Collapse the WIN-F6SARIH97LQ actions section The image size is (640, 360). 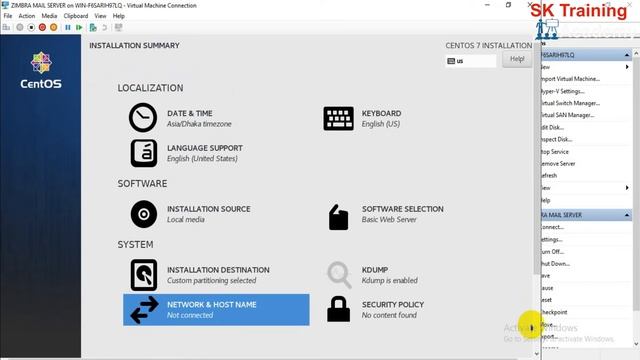tap(627, 55)
